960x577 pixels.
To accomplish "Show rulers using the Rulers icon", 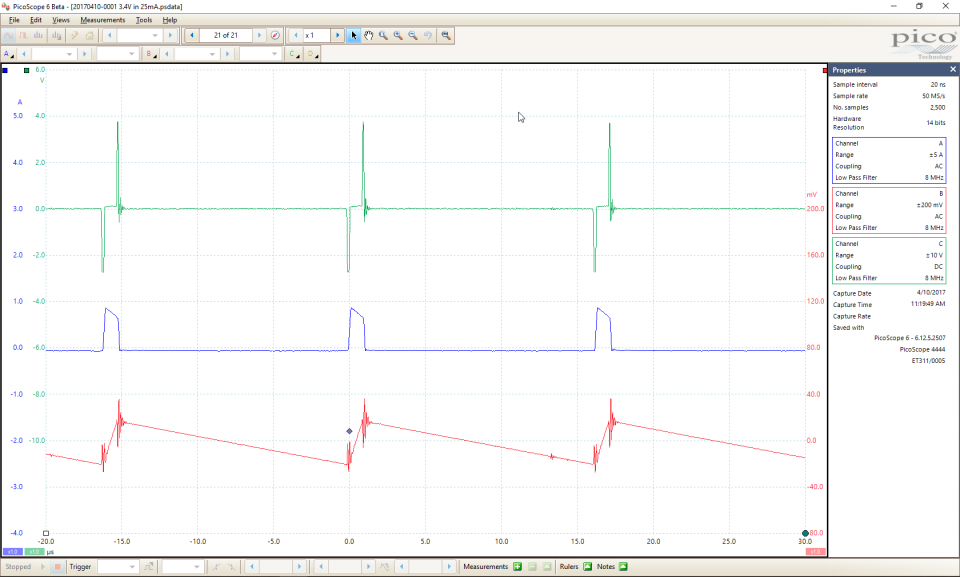I will [588, 567].
